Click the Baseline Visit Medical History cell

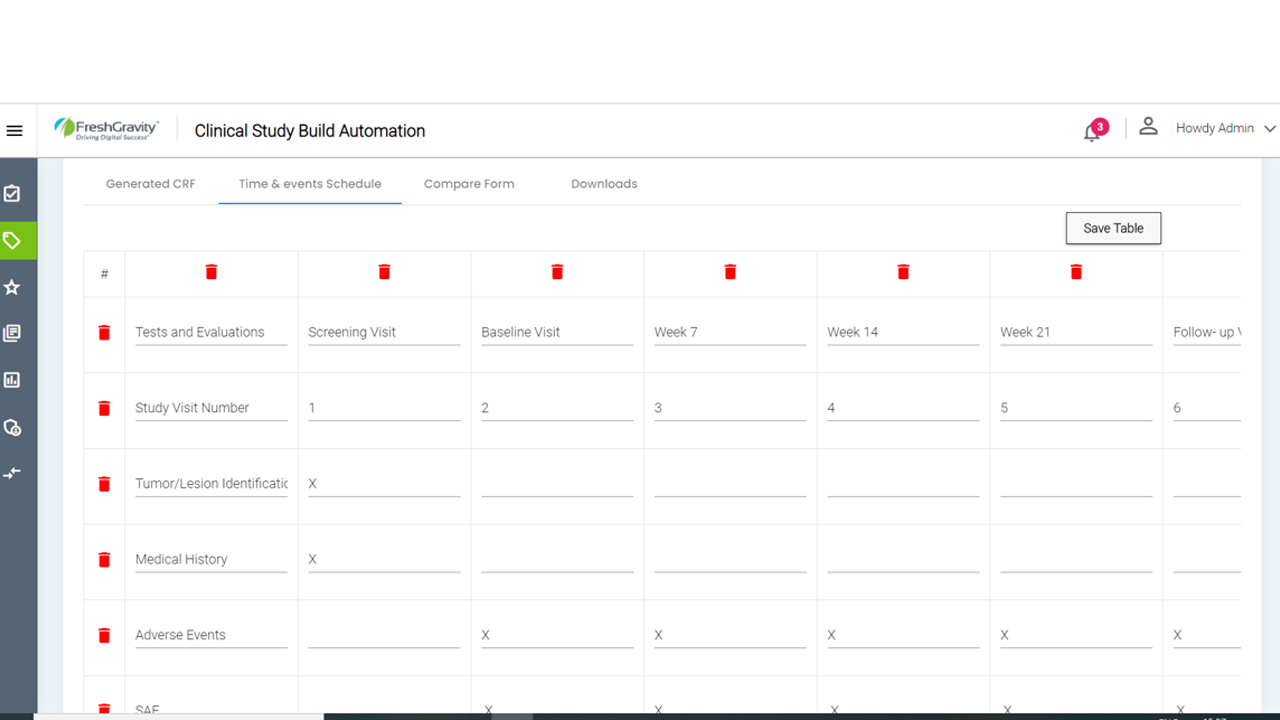coord(557,560)
